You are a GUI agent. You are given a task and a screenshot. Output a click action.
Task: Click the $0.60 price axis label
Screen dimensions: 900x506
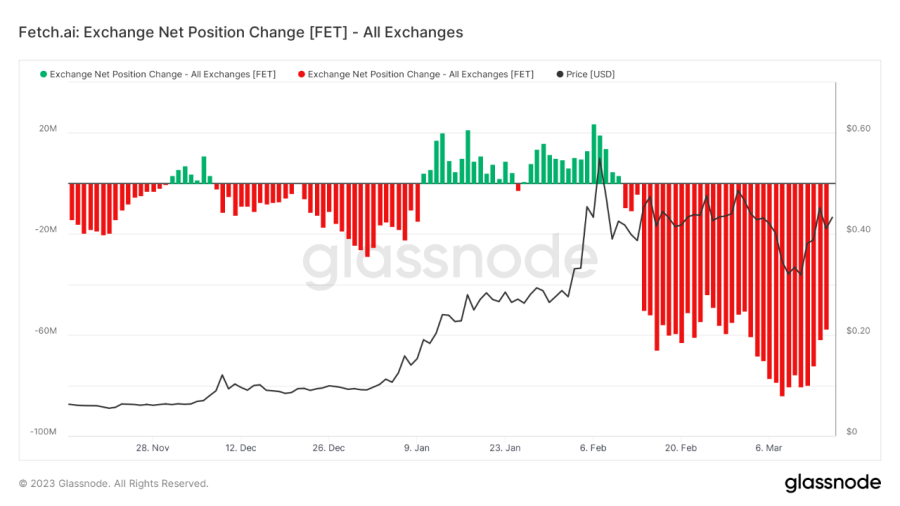pos(858,129)
